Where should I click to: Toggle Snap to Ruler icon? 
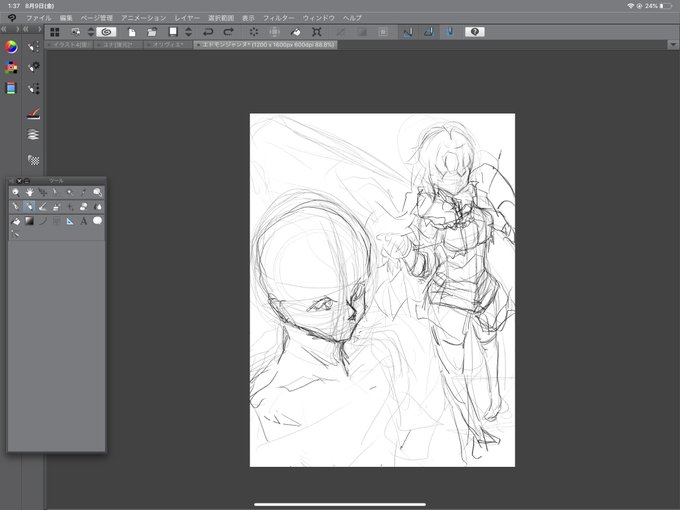click(x=408, y=32)
